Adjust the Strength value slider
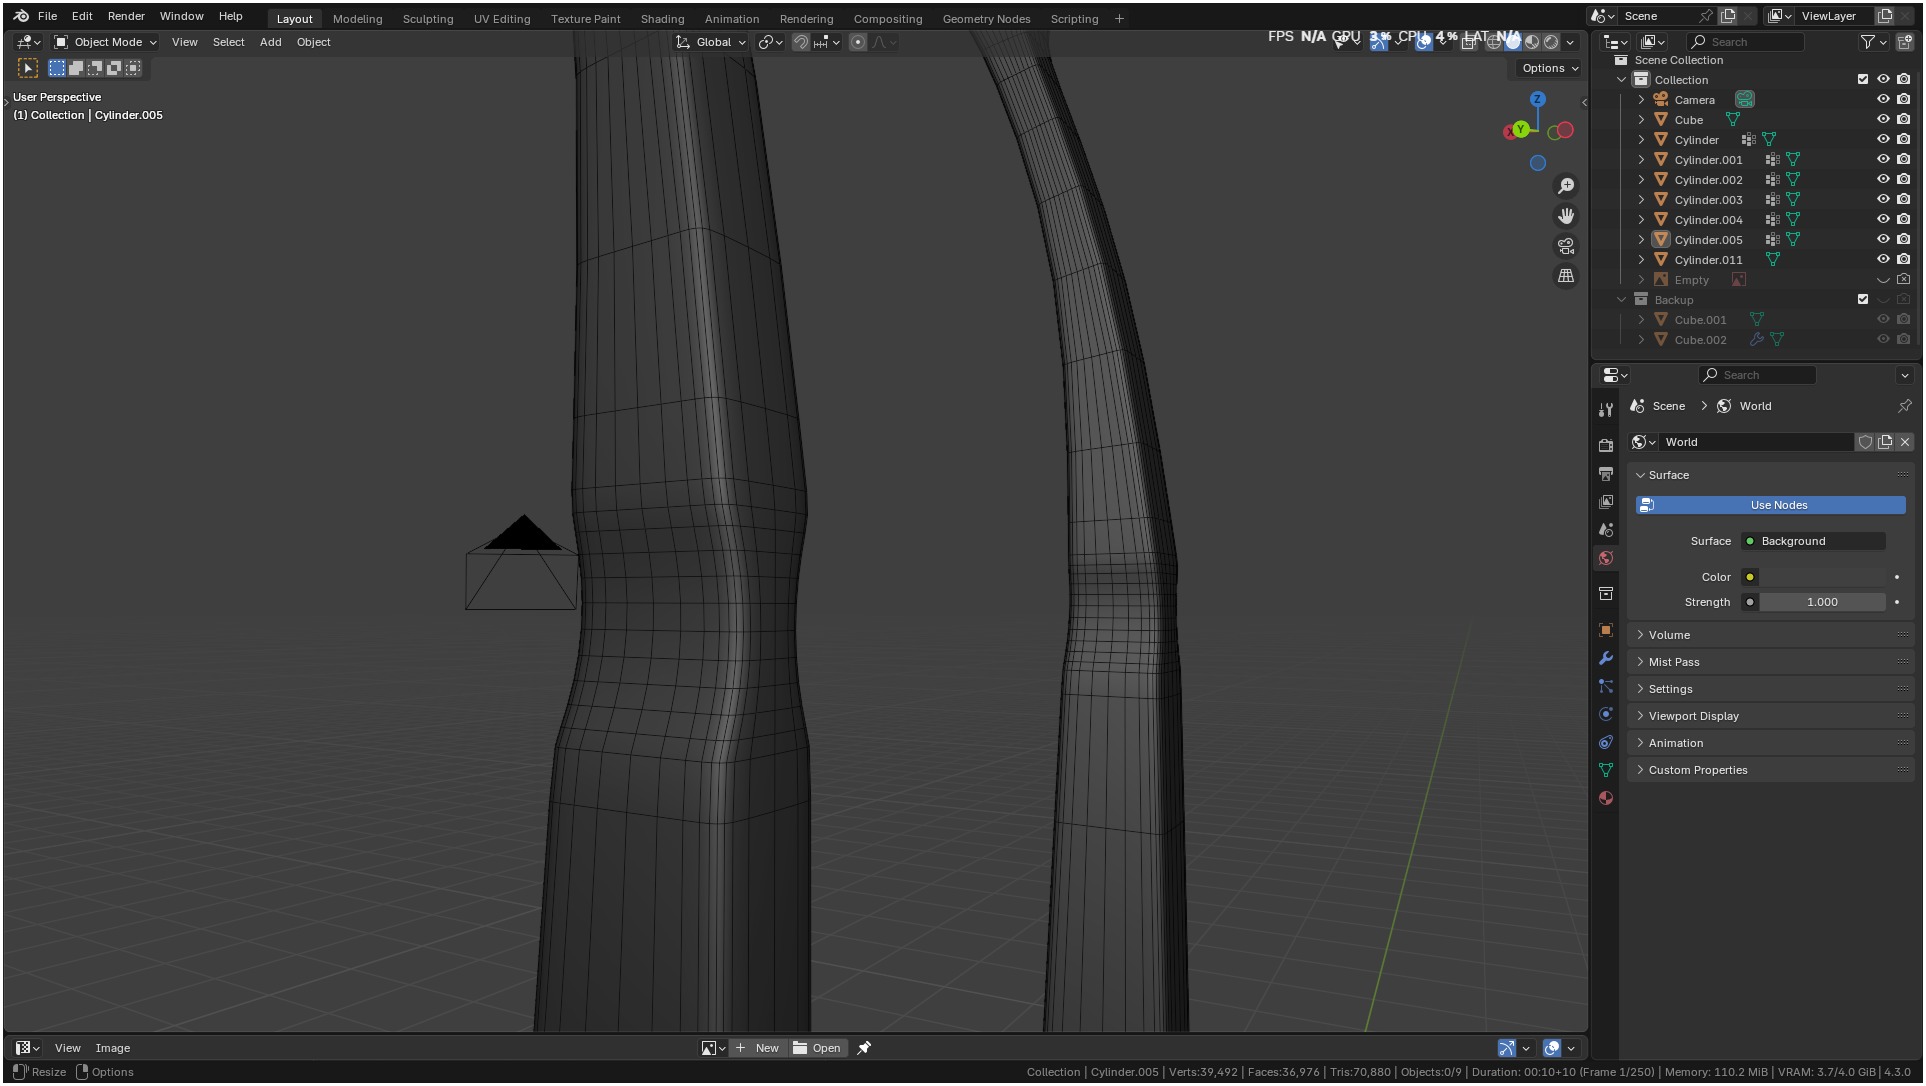 click(x=1822, y=602)
